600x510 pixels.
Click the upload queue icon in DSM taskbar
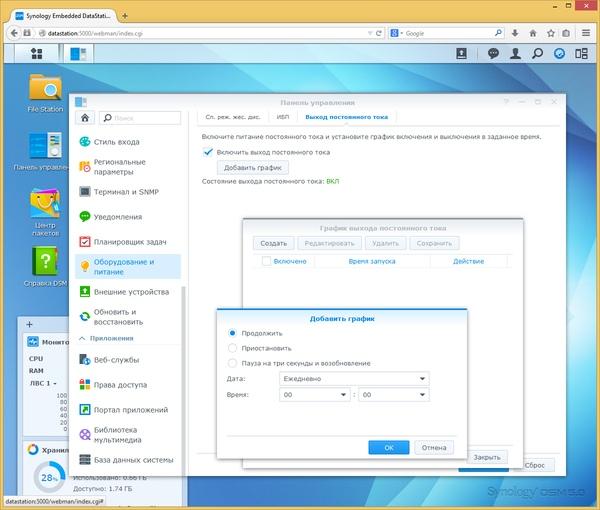[461, 54]
